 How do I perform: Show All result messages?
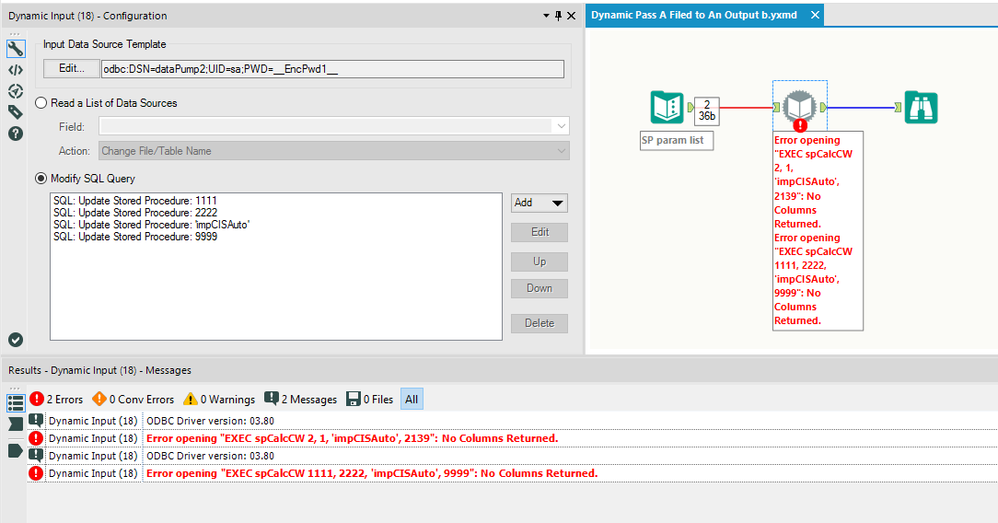412,400
